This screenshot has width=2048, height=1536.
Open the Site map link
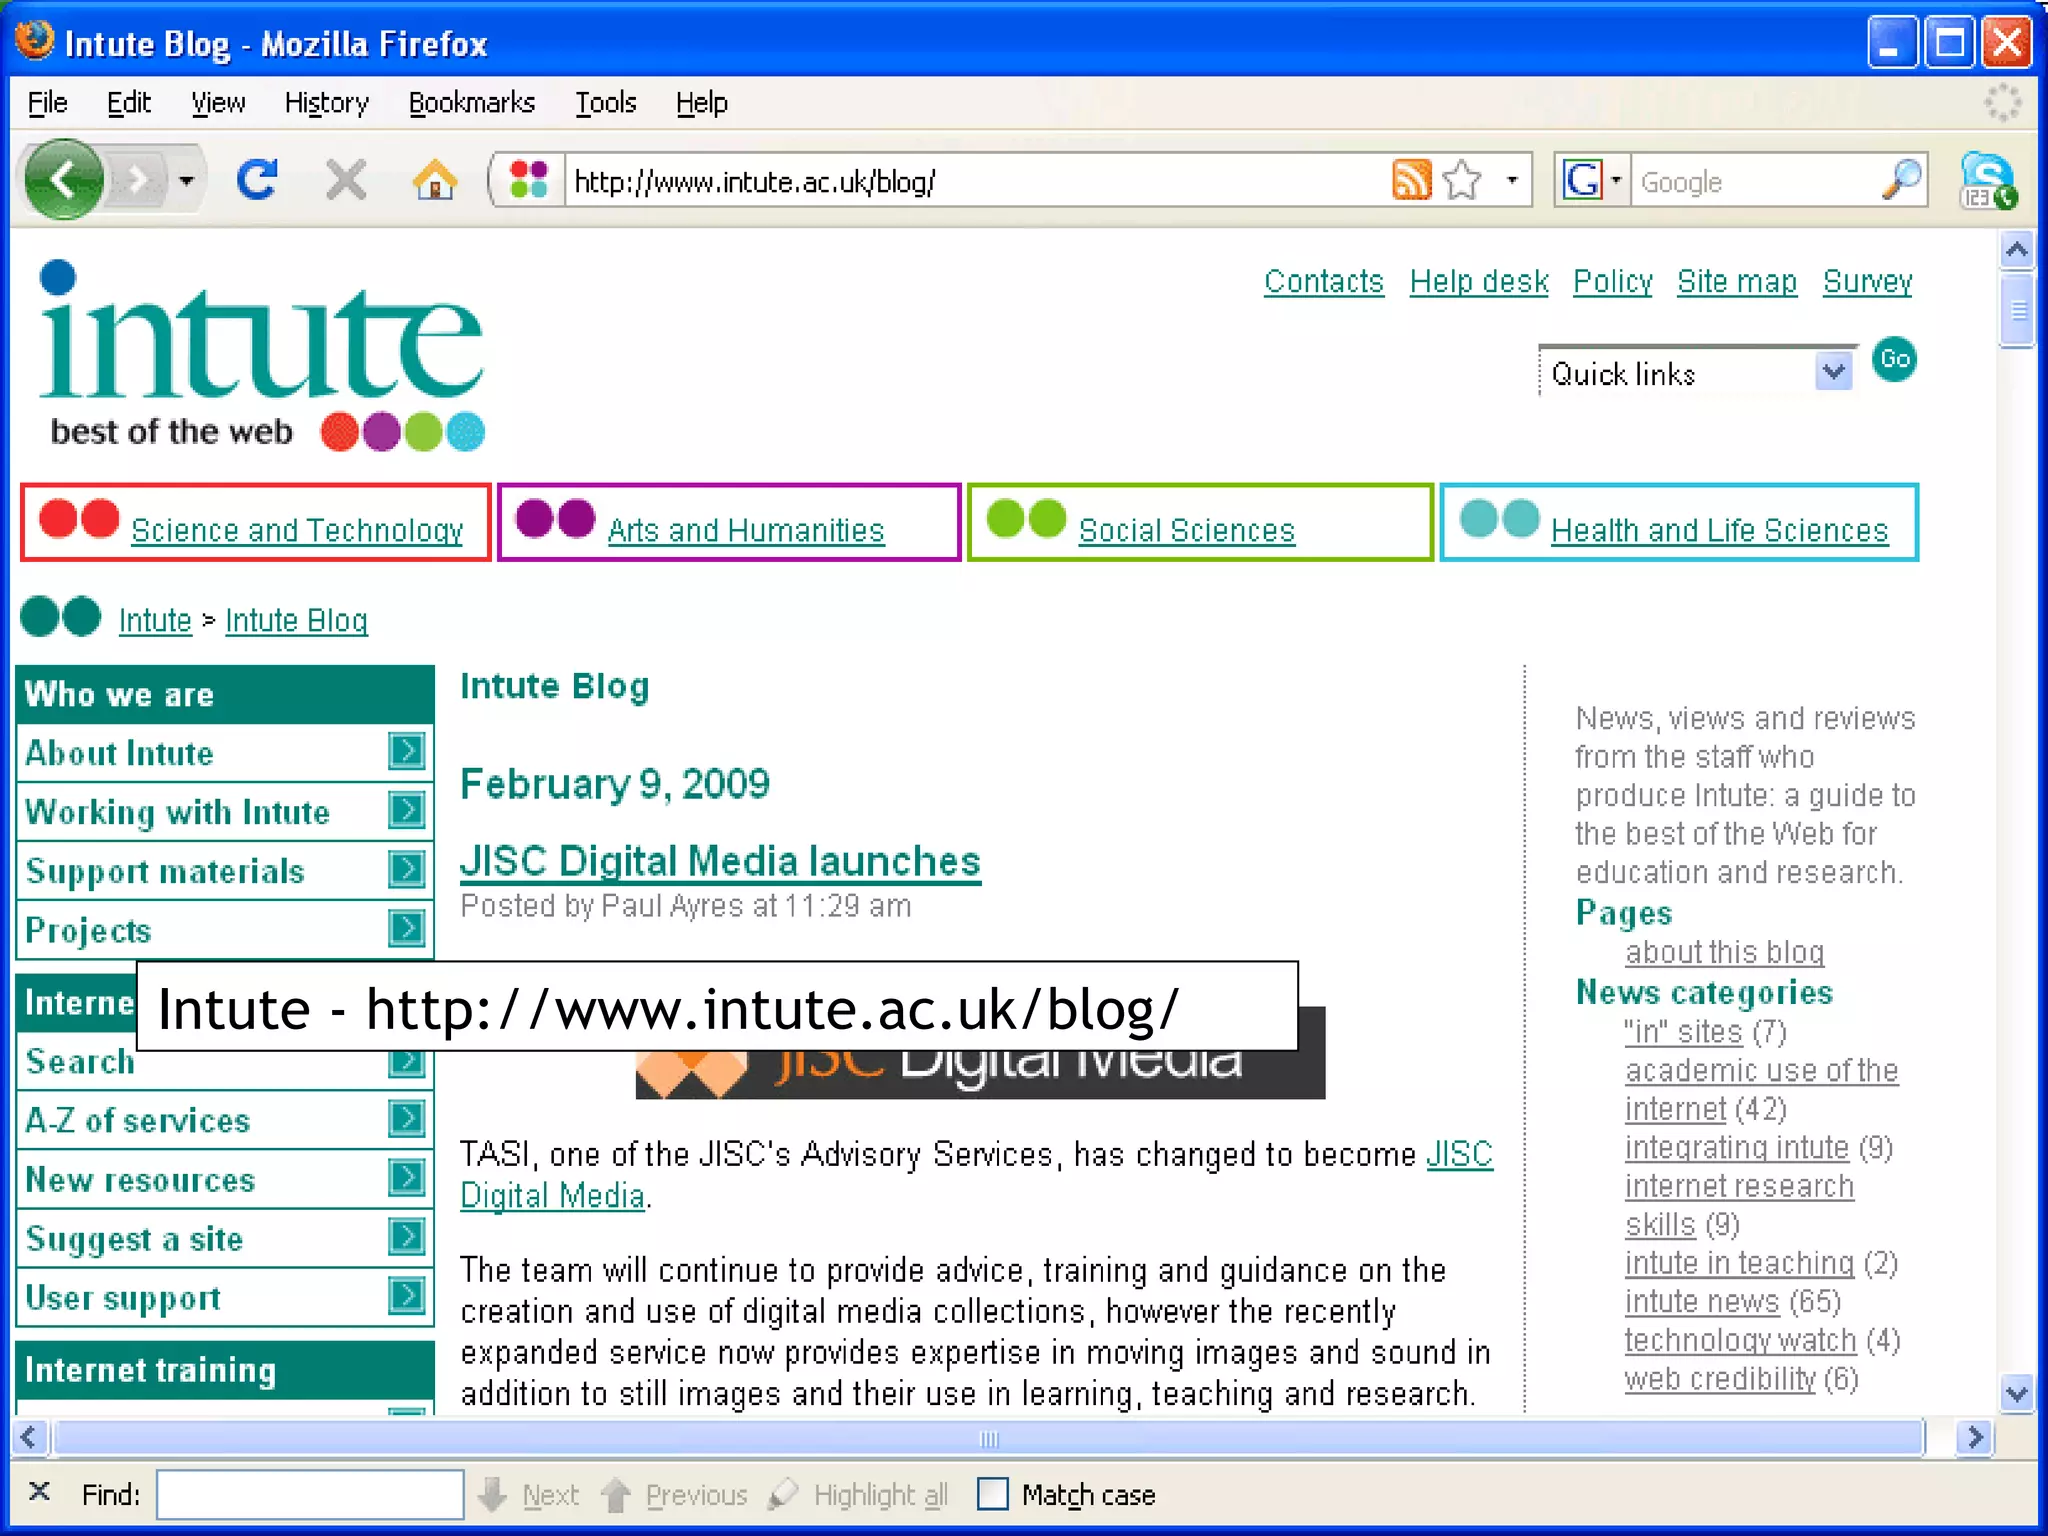click(1737, 282)
